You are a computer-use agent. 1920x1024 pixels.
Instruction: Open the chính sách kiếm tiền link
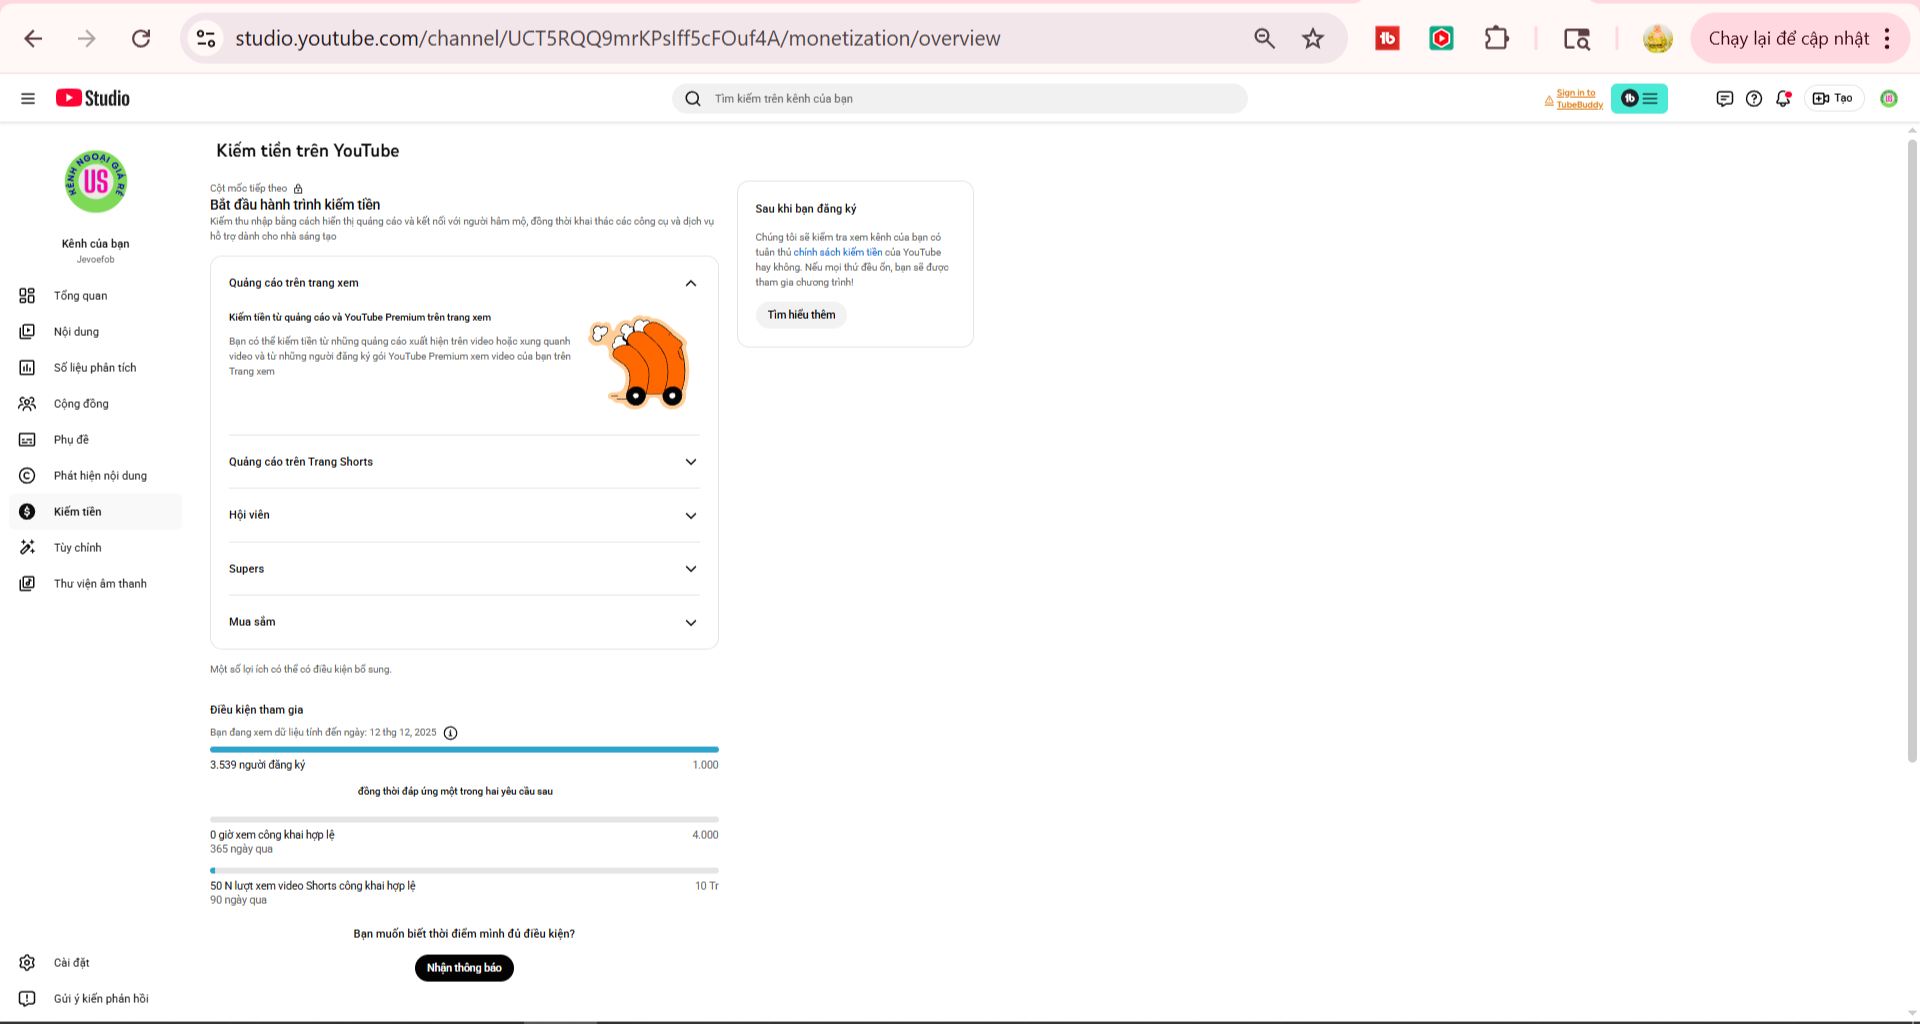[838, 253]
